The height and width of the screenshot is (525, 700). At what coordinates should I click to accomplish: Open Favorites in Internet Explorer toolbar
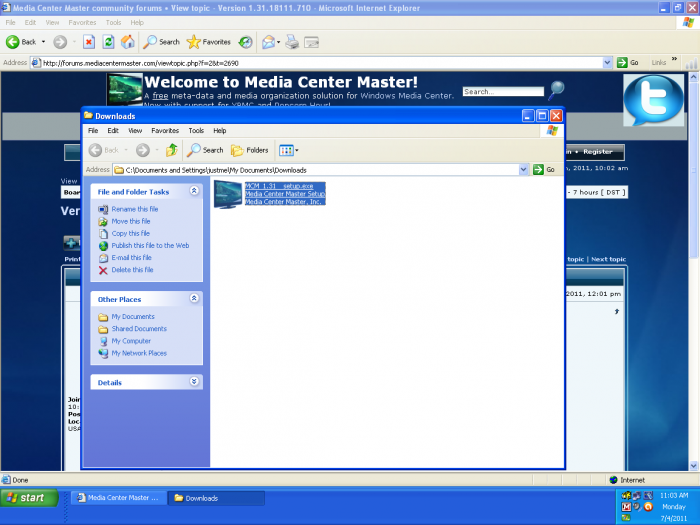208,42
